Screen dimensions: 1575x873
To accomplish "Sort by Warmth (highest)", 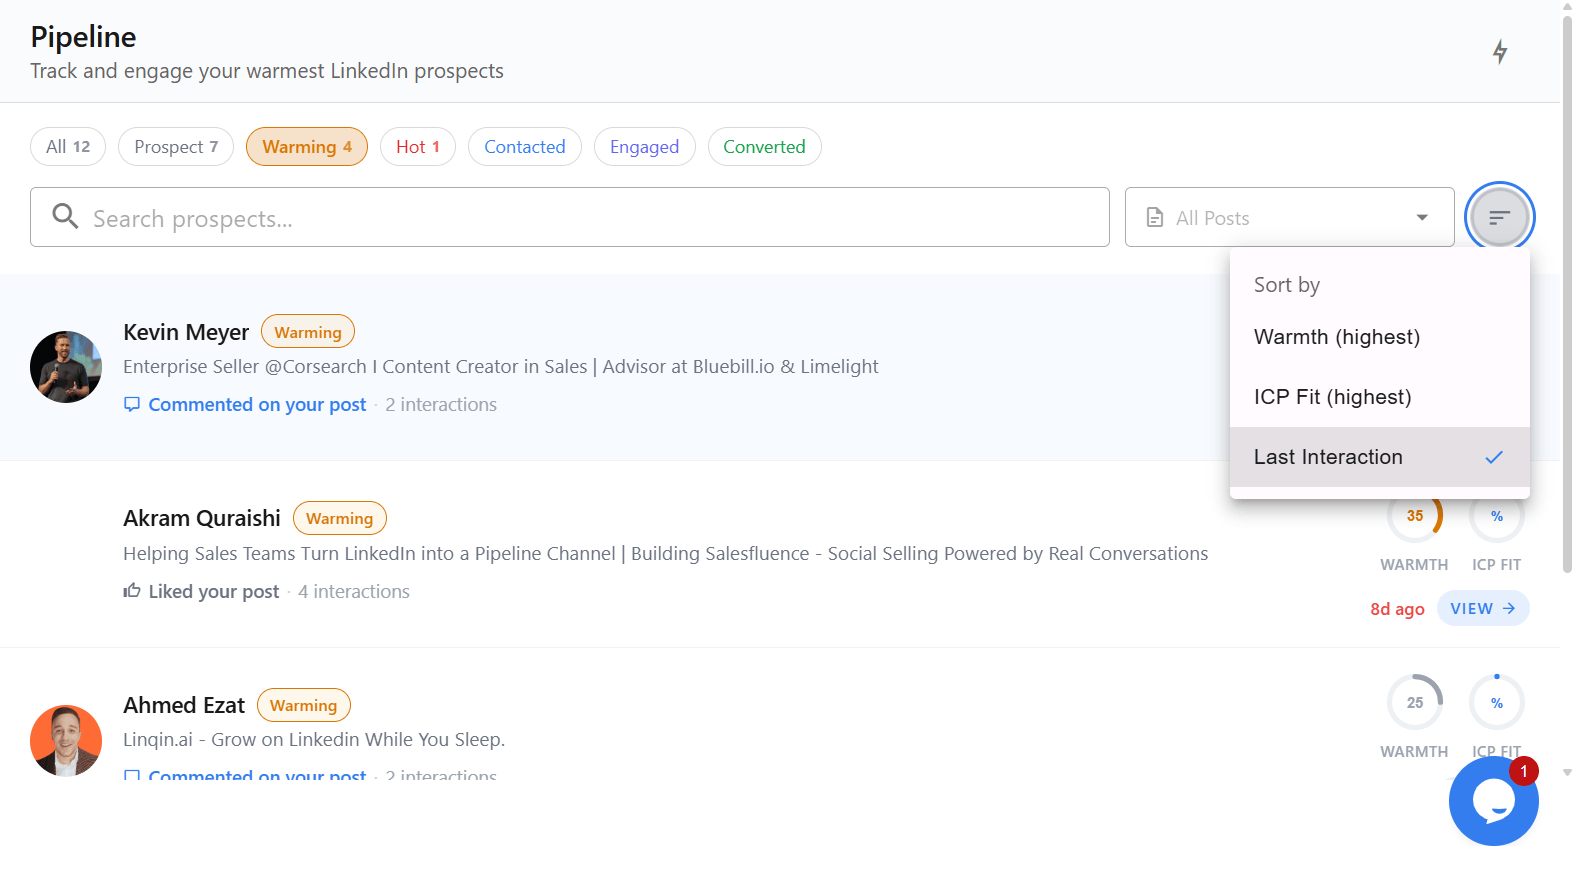I will click(1380, 337).
